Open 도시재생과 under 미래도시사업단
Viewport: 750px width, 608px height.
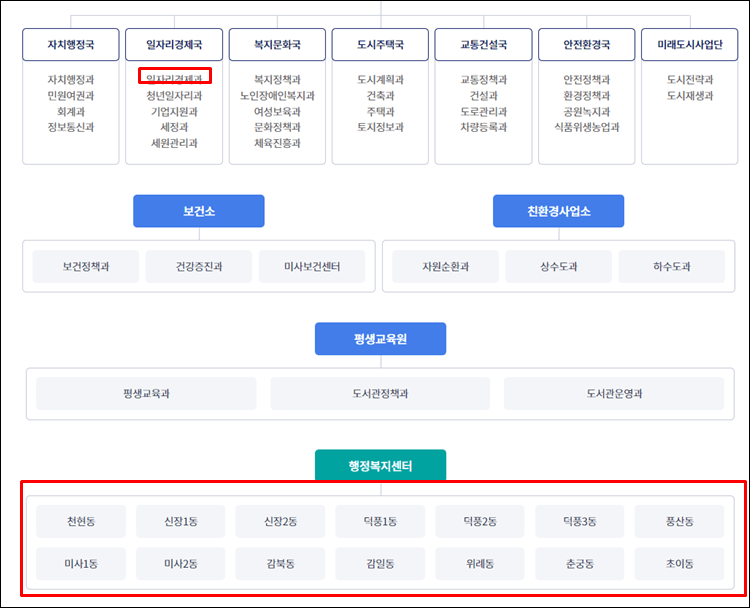(690, 96)
